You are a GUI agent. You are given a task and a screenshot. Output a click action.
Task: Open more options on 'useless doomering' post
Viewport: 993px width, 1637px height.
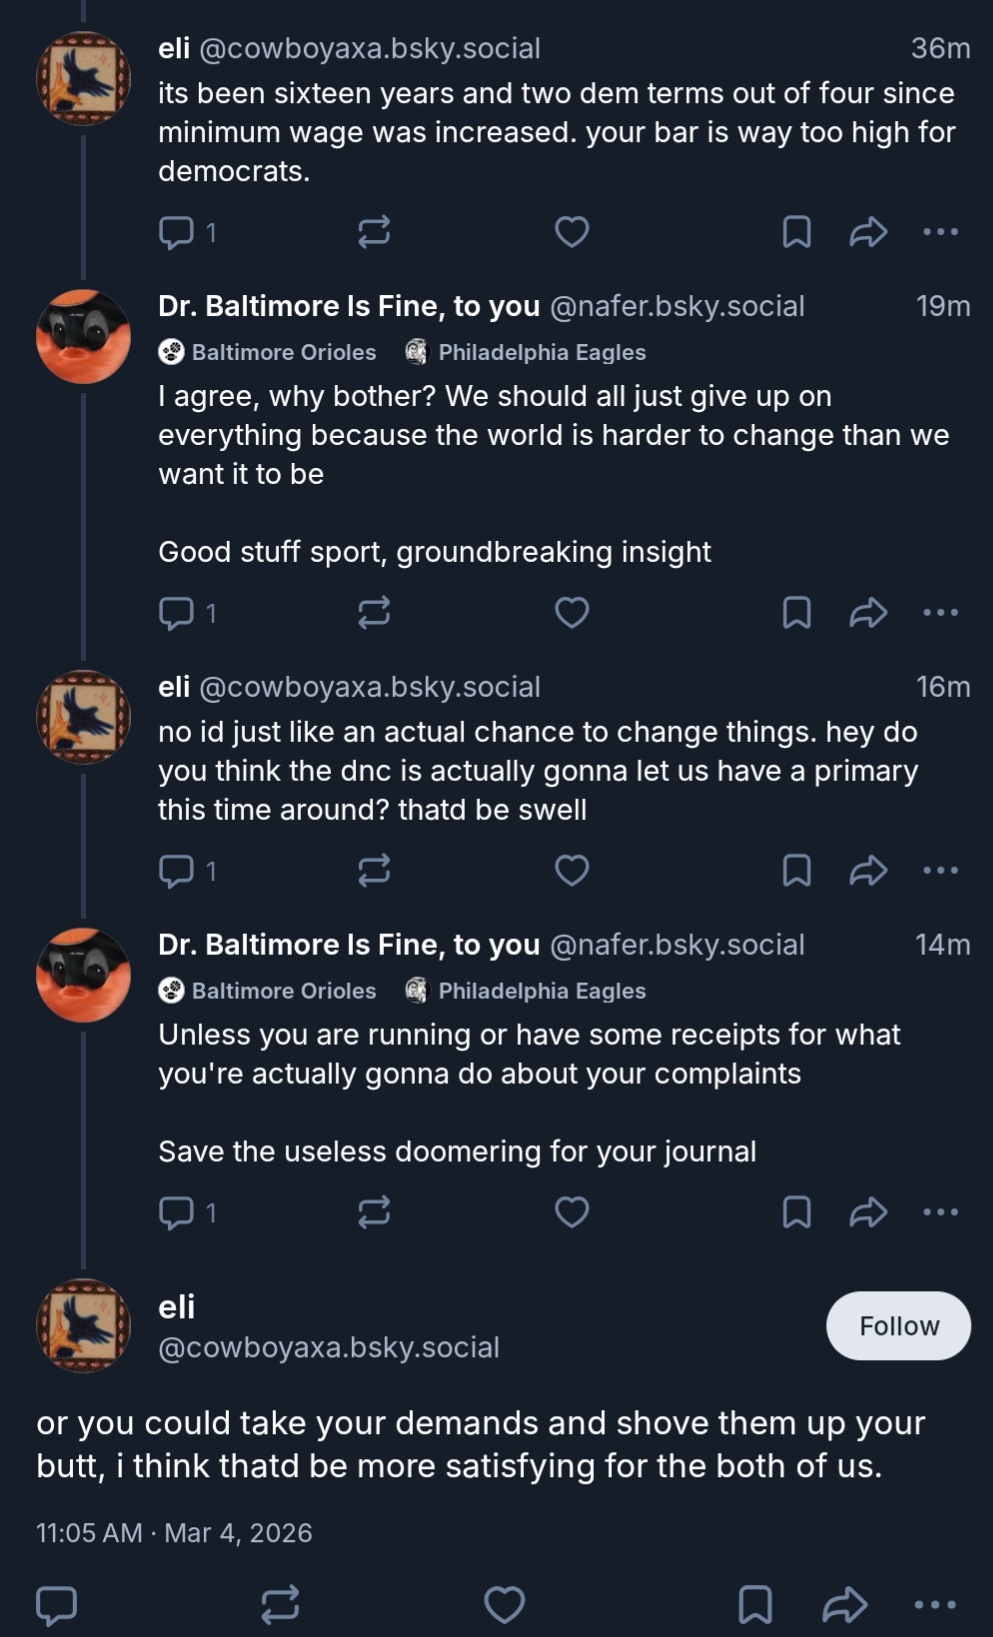pyautogui.click(x=940, y=1212)
